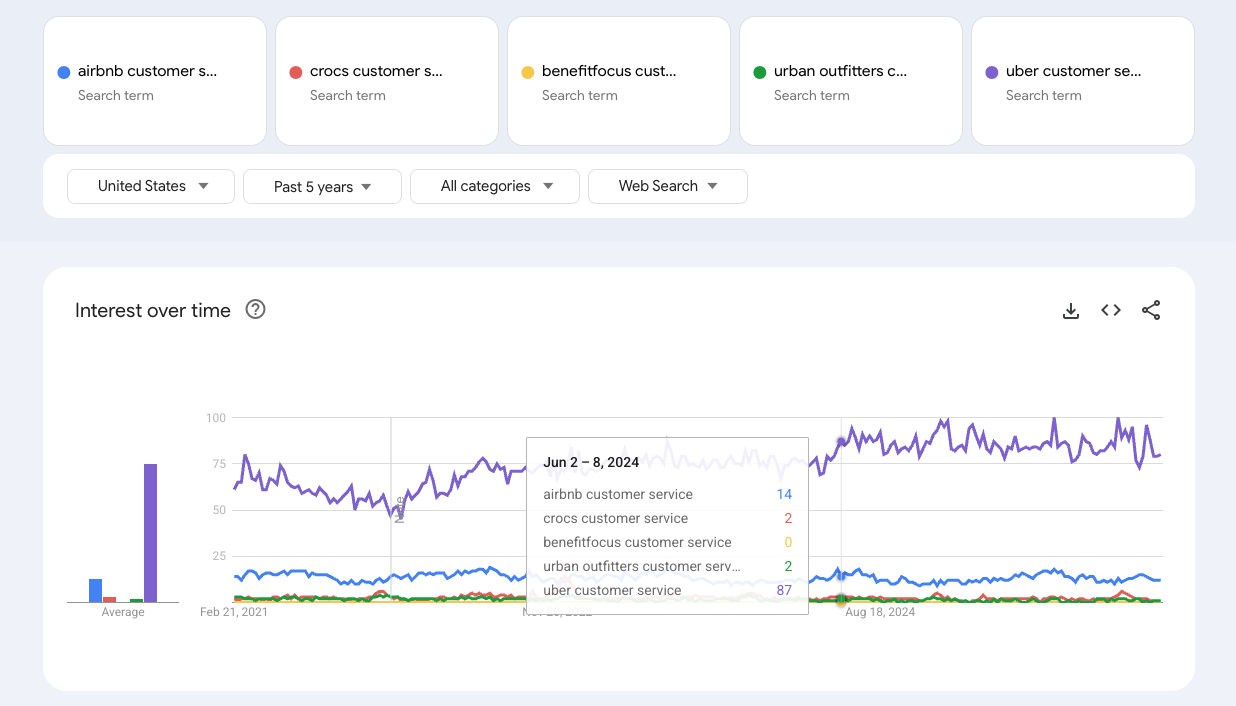Click the yellow benefitfocus term dot

coord(528,72)
